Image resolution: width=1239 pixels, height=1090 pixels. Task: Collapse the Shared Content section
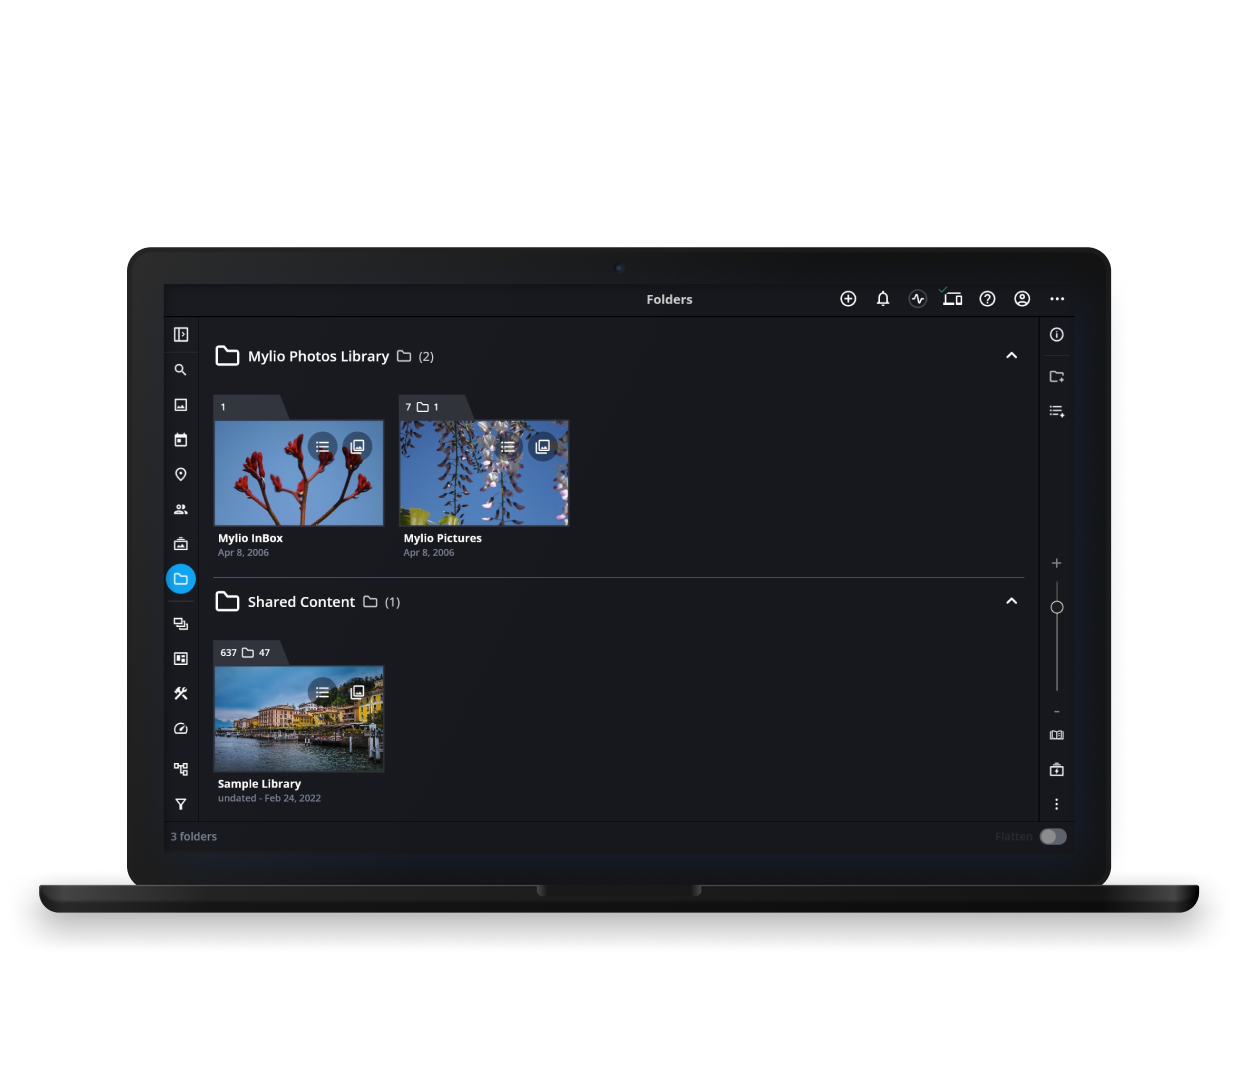(x=1012, y=601)
